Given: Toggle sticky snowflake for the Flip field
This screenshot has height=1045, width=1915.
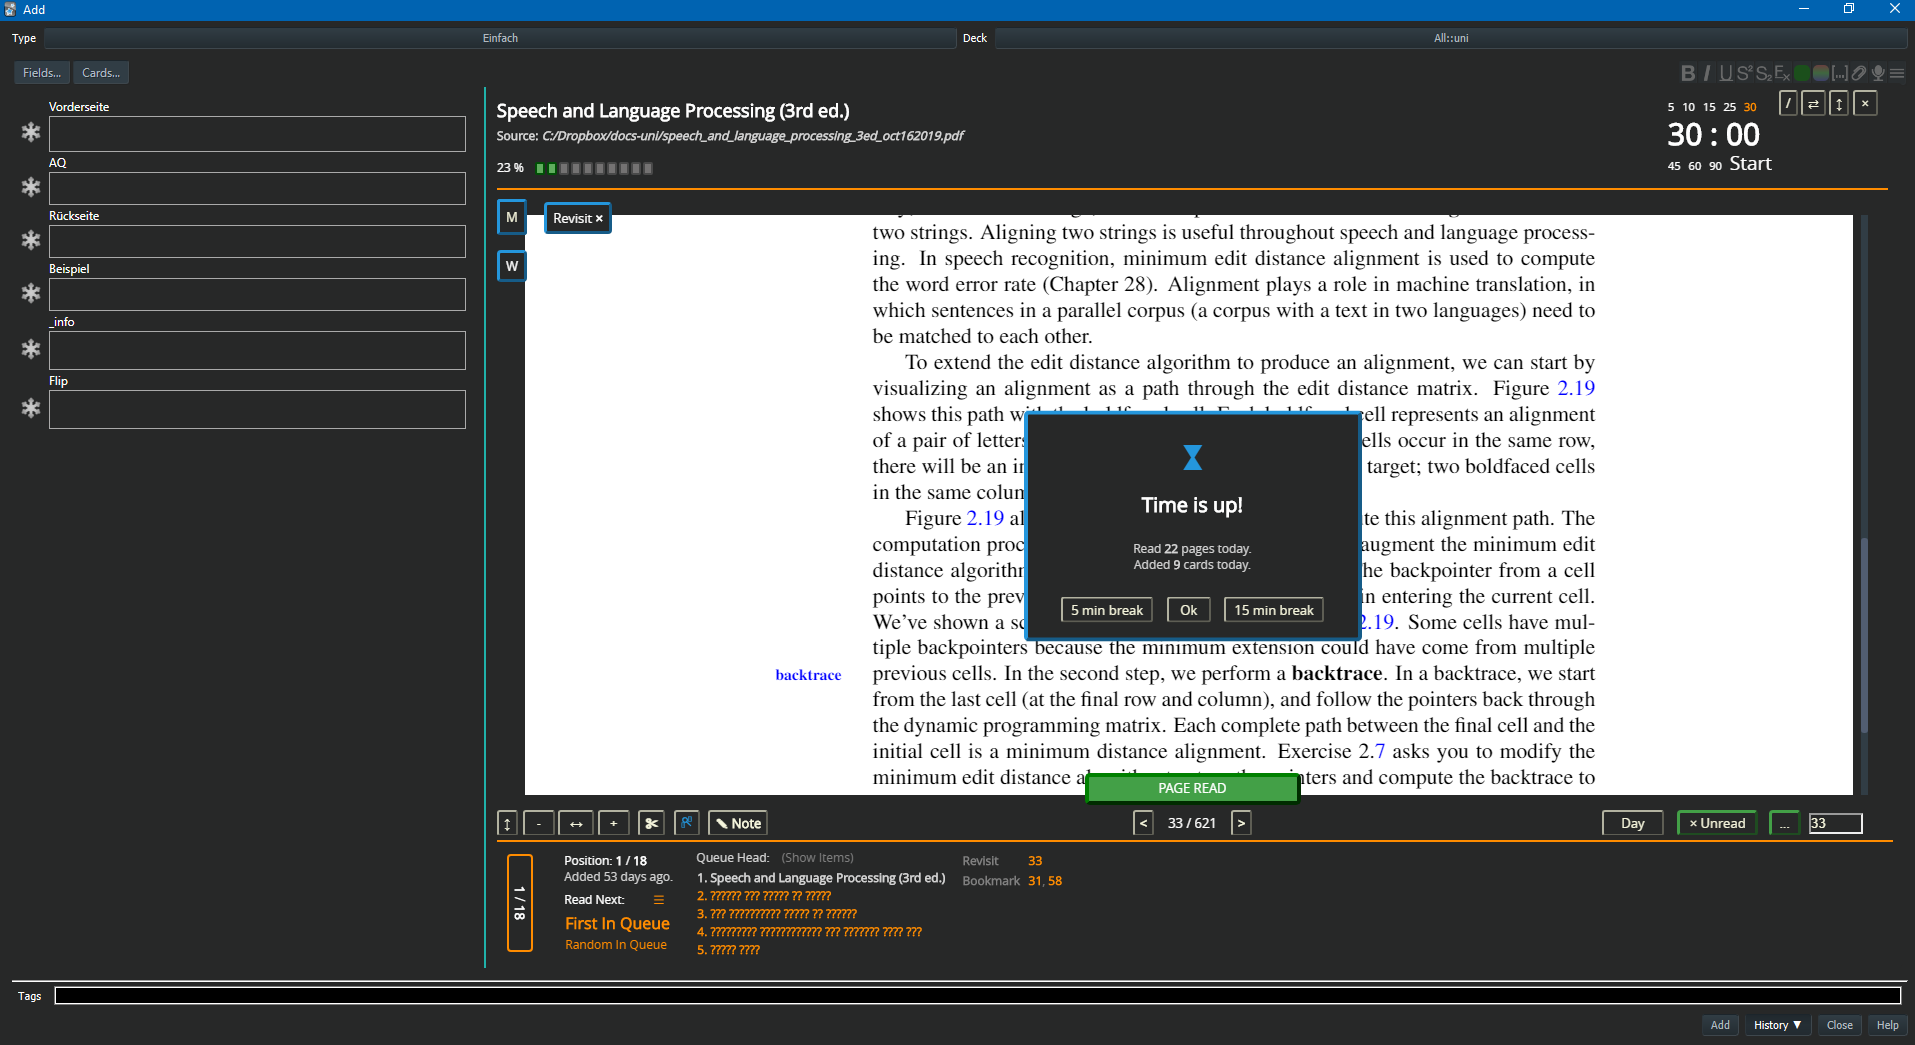Looking at the screenshot, I should pos(31,408).
